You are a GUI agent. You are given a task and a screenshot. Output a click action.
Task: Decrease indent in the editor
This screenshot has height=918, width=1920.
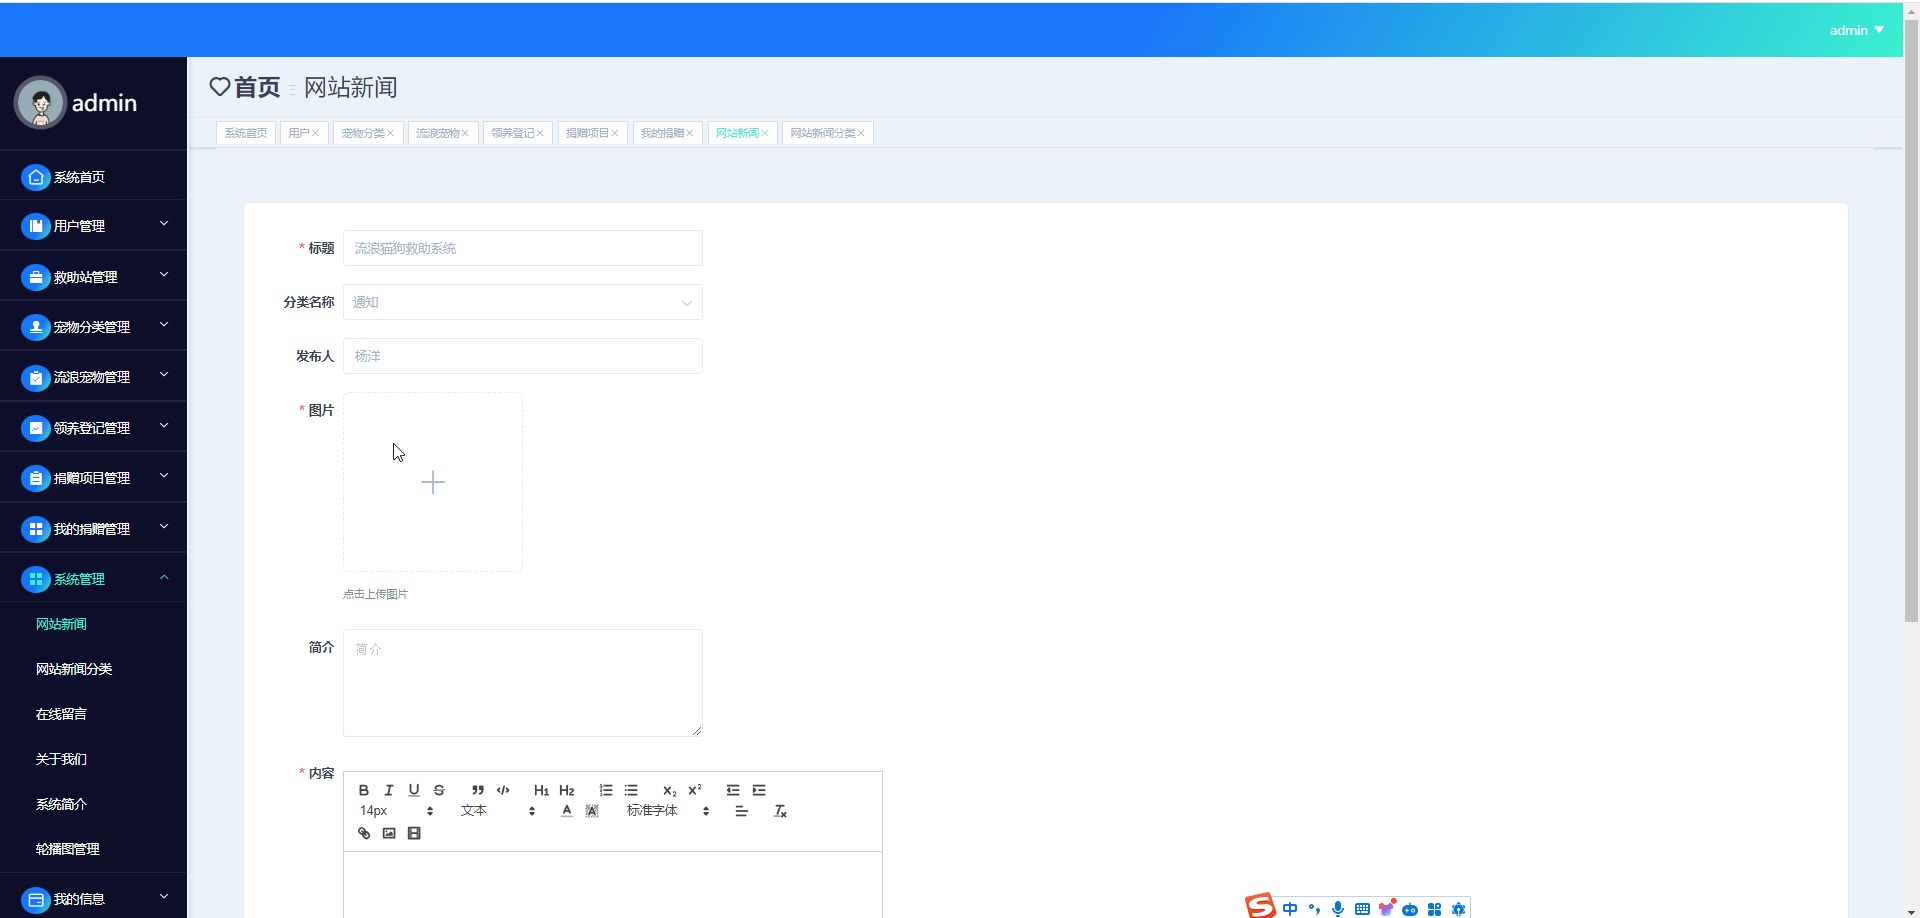(x=733, y=790)
